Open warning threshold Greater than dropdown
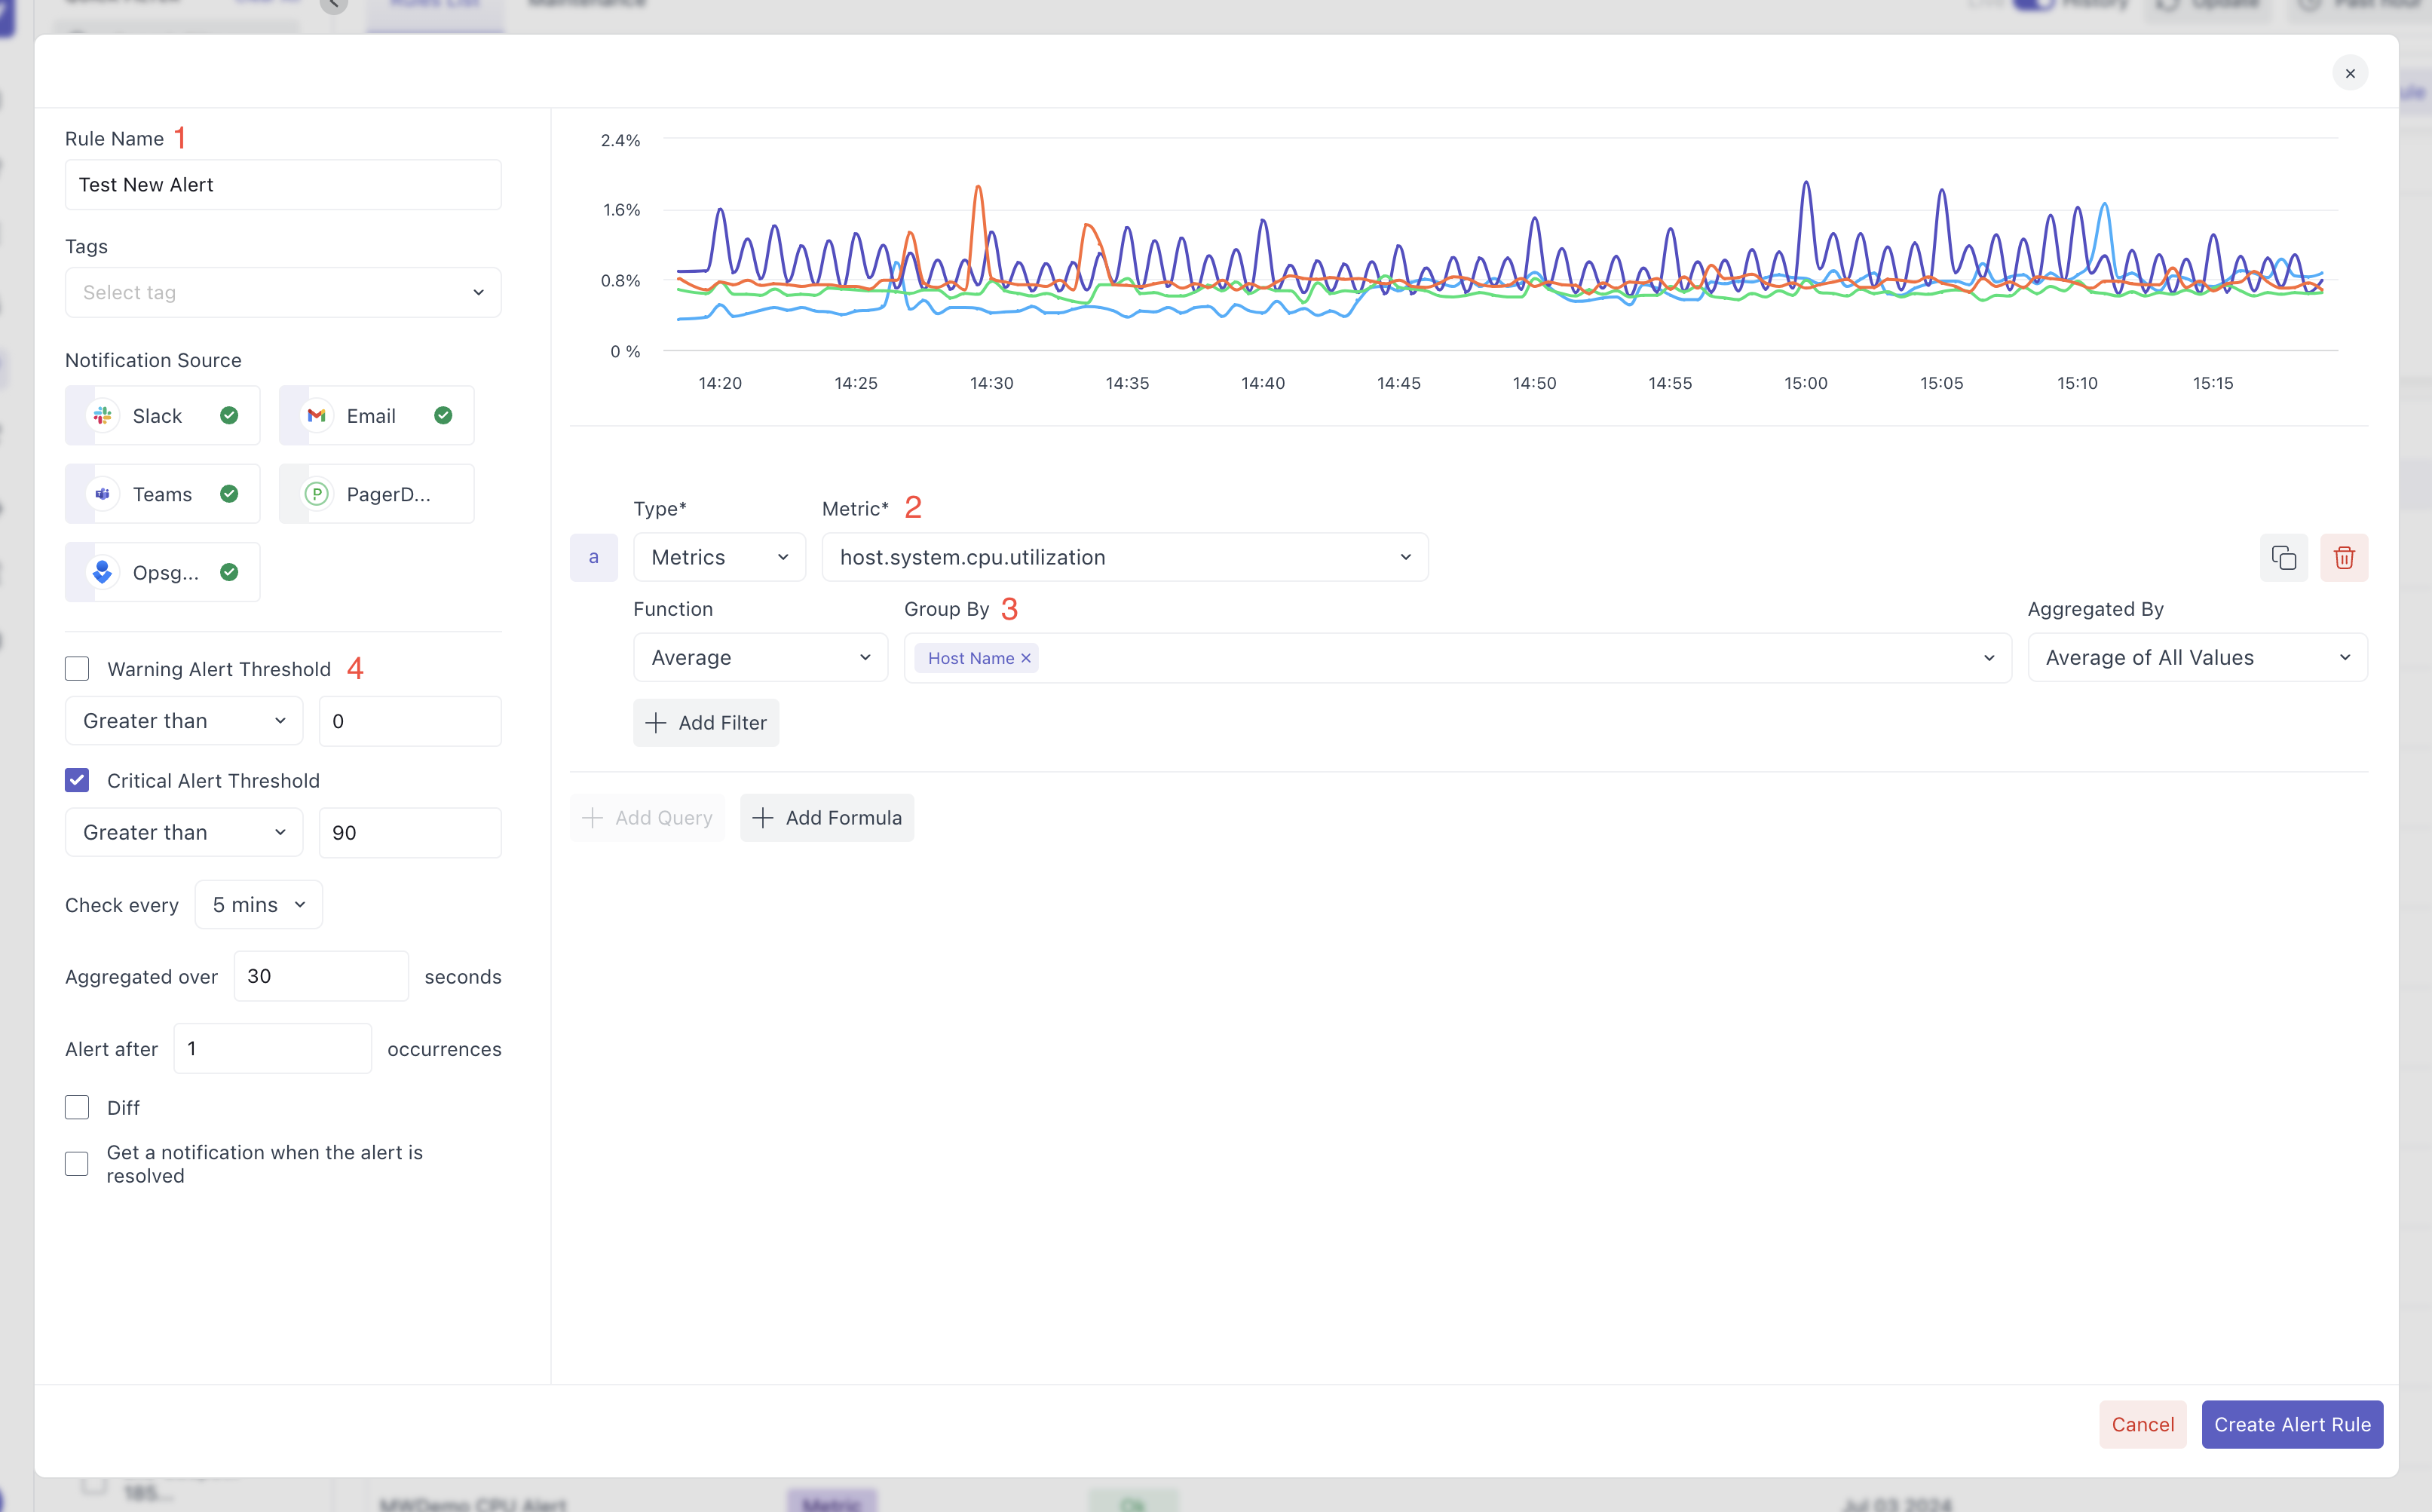The image size is (2432, 1512). click(x=184, y=721)
